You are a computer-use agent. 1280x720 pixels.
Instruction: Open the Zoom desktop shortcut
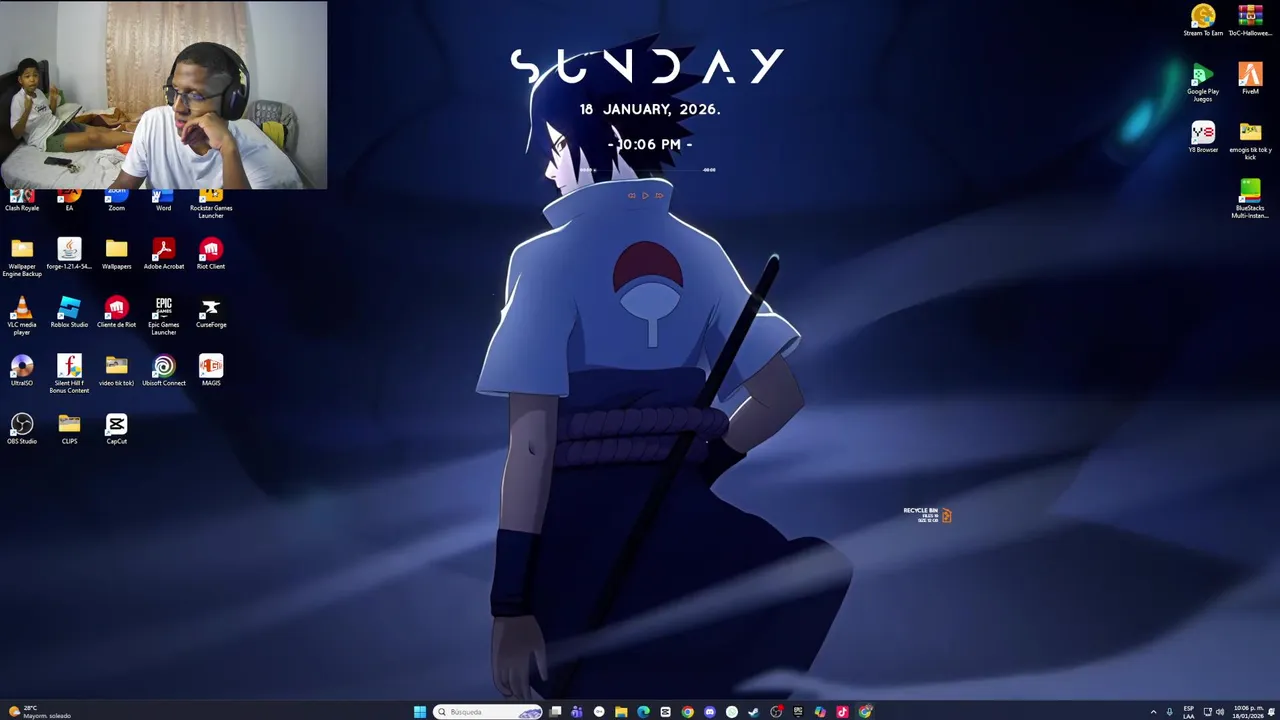tap(116, 200)
